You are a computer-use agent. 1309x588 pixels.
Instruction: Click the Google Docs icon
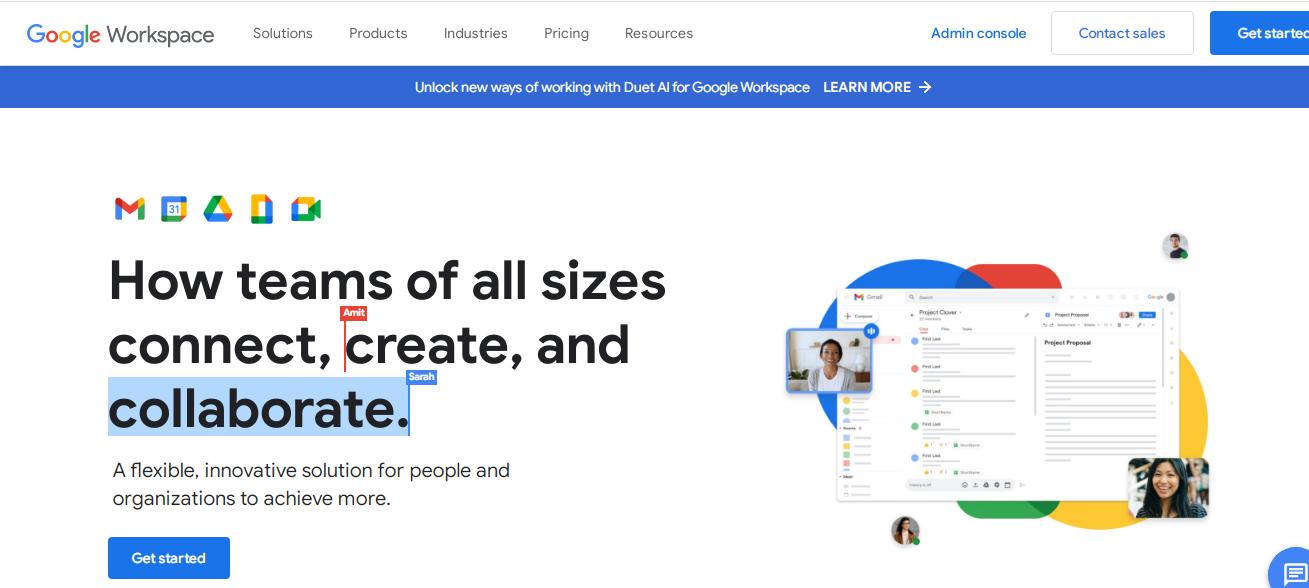(262, 209)
